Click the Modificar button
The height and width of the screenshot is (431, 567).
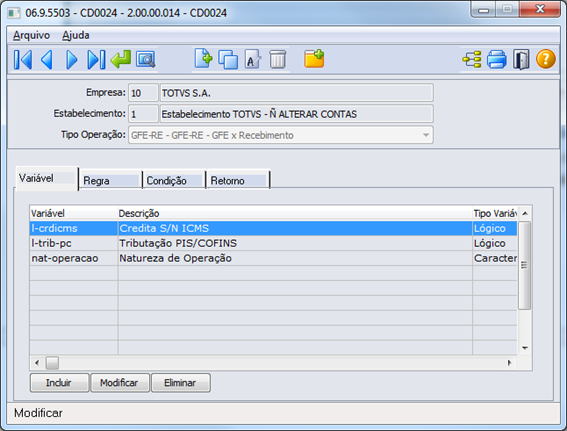(x=119, y=383)
